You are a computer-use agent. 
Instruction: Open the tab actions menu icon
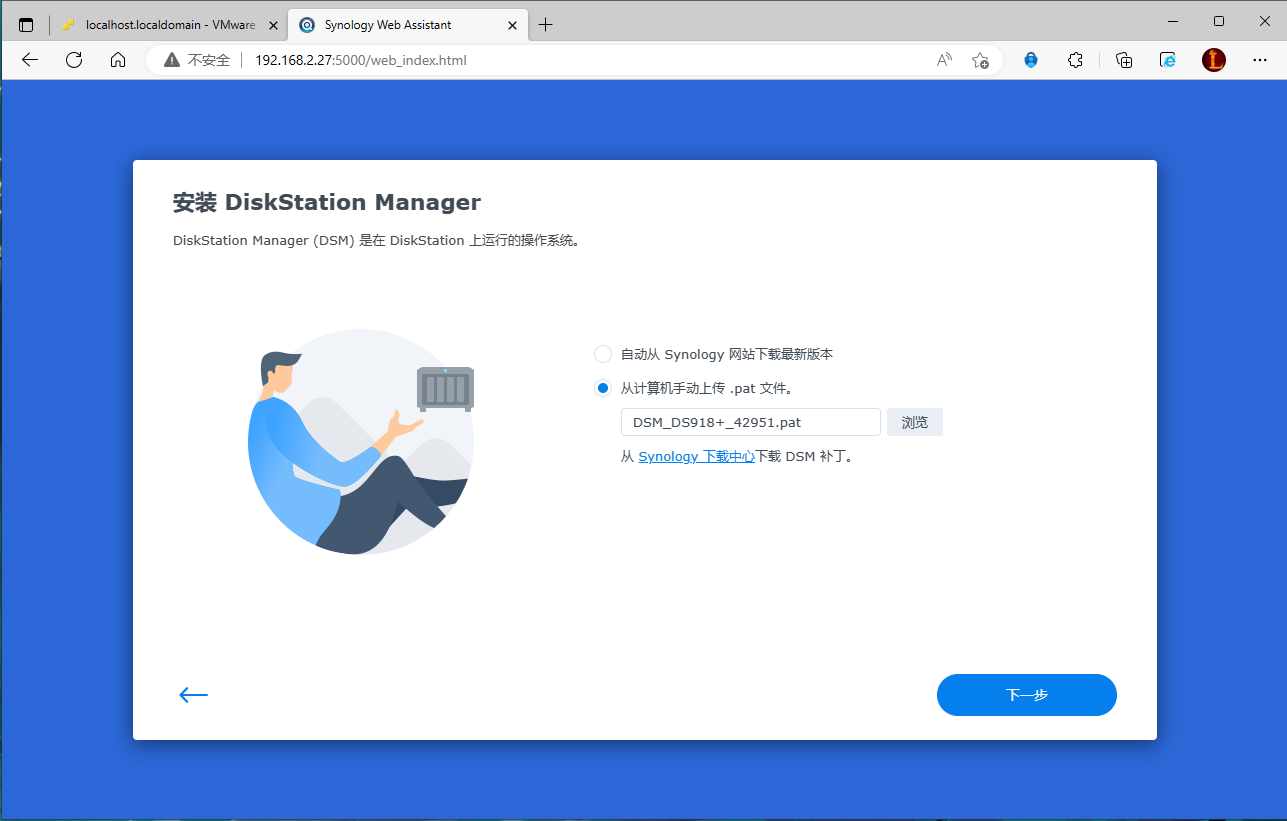click(27, 25)
